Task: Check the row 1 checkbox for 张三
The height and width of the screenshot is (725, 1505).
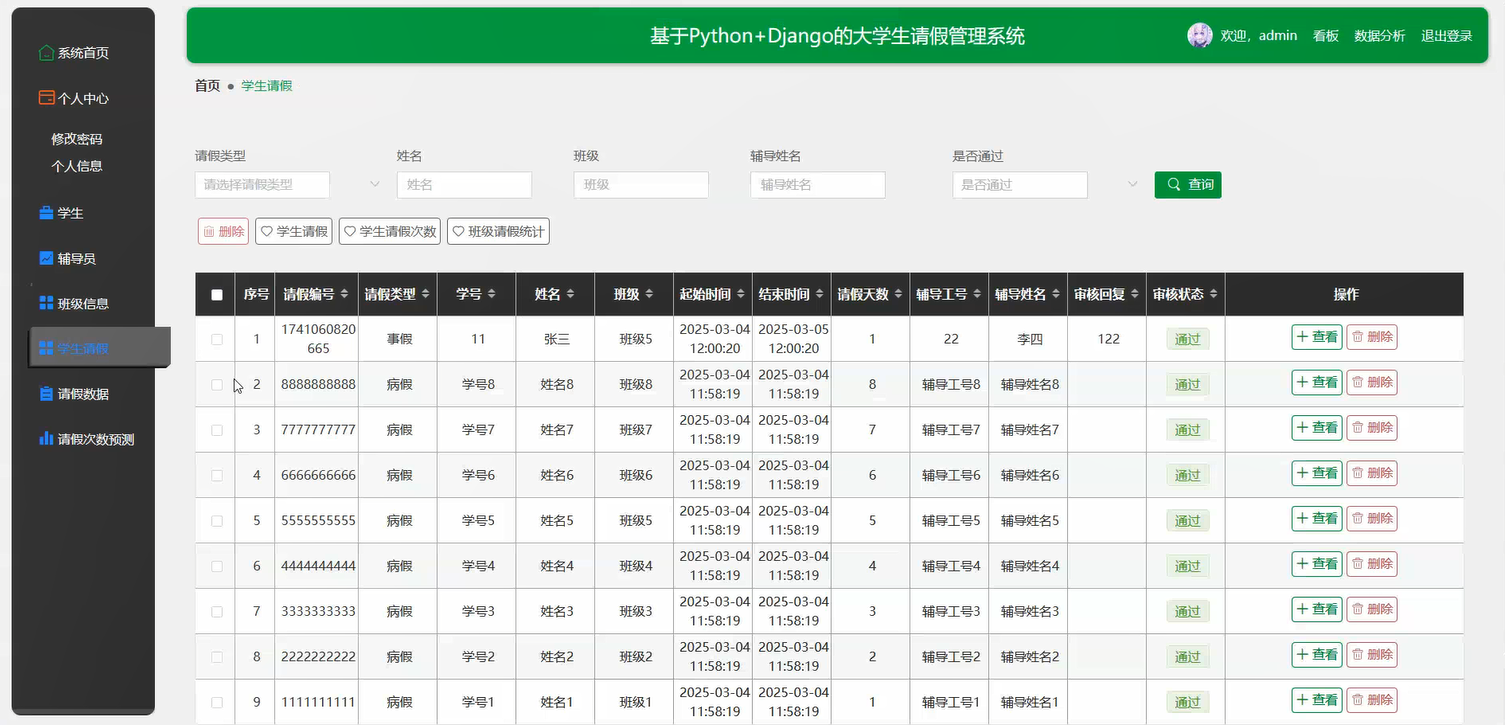Action: (217, 339)
